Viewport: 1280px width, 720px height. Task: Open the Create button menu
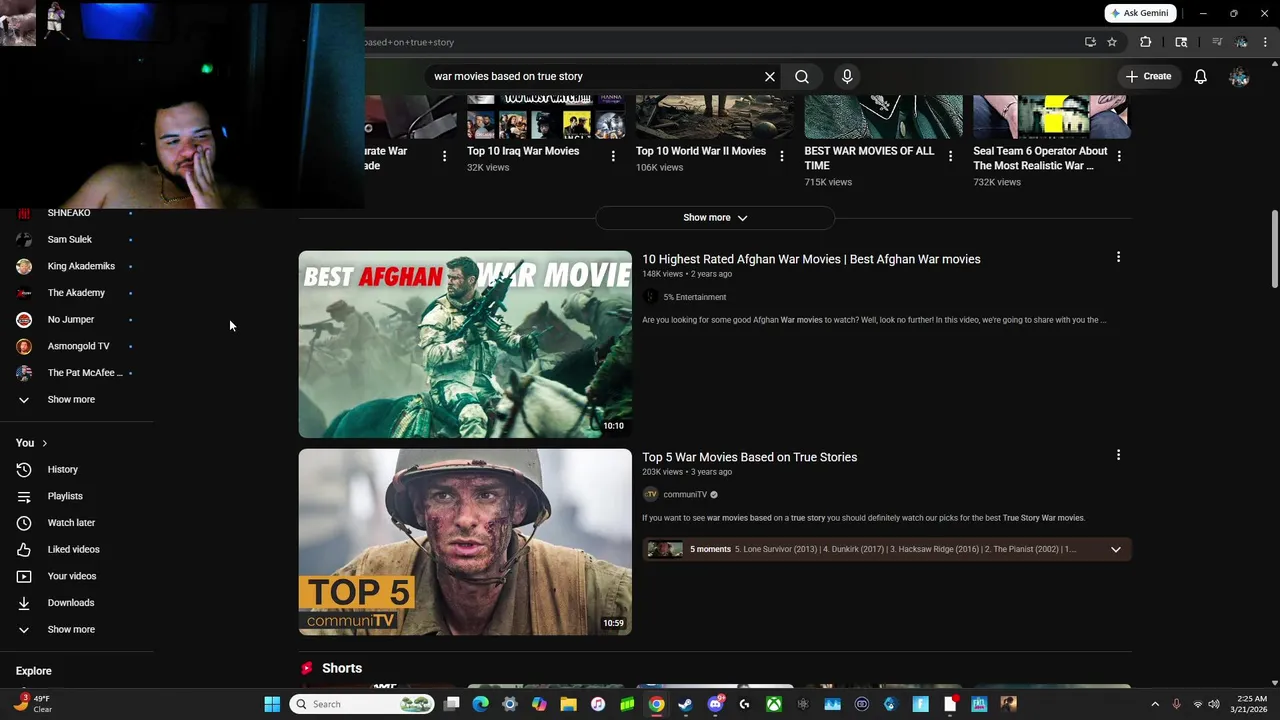[1148, 76]
